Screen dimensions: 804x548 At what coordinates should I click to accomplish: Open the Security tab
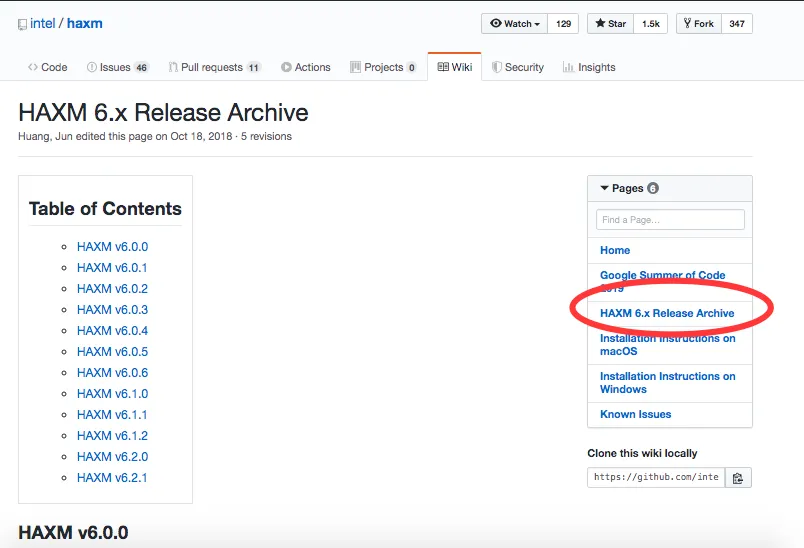point(518,67)
